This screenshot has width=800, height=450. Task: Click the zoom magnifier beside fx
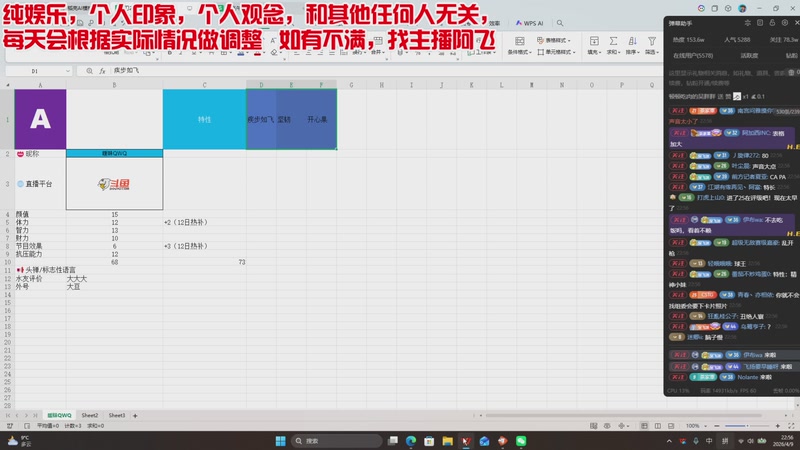pos(89,71)
